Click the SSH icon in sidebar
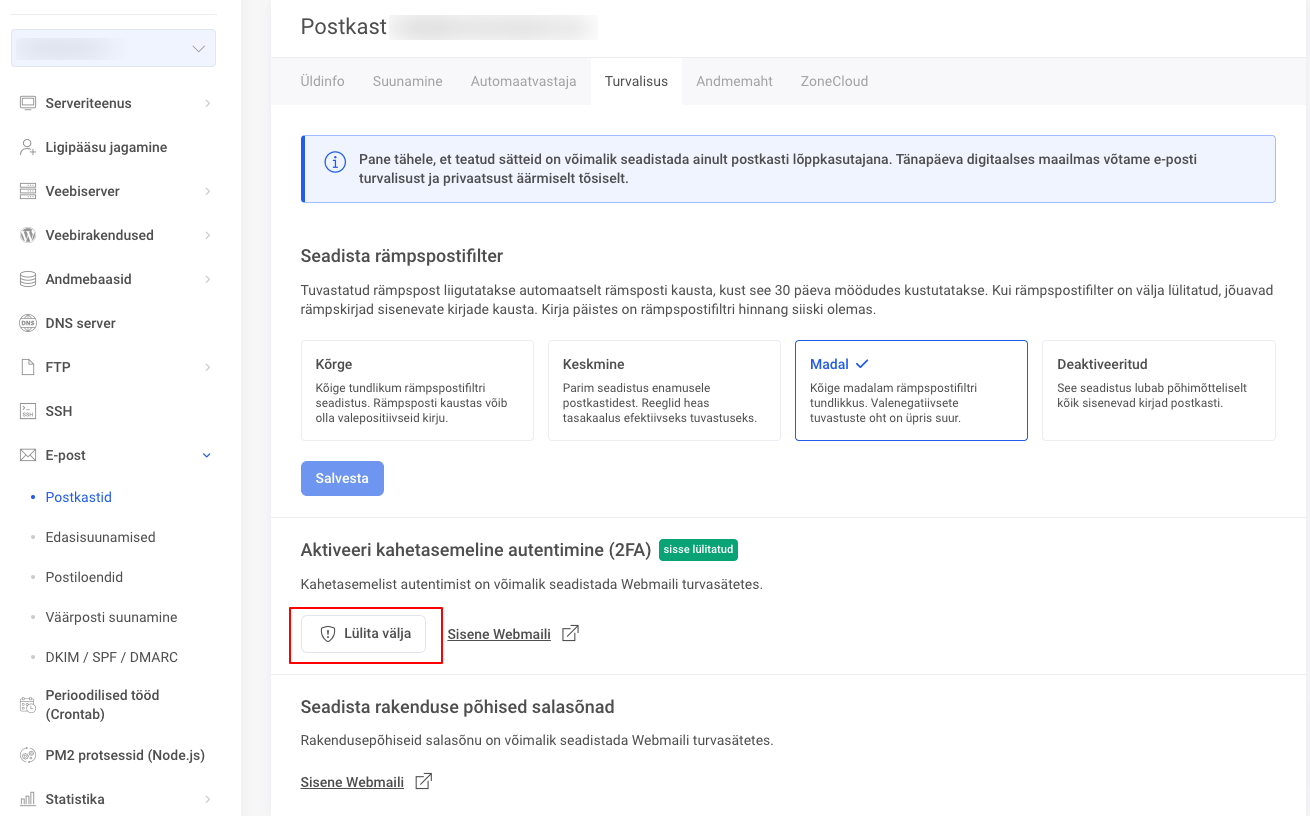The height and width of the screenshot is (816, 1310). (28, 411)
